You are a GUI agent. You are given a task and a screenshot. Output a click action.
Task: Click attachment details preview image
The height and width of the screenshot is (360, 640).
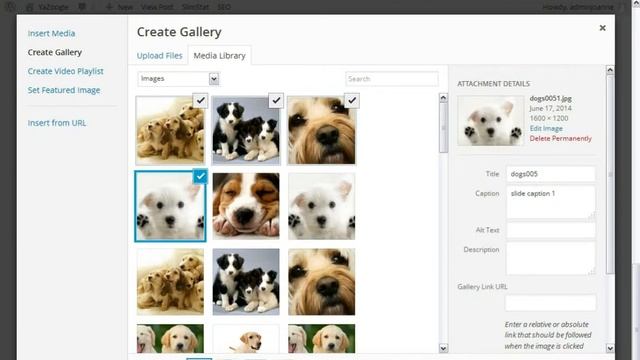[x=491, y=121]
